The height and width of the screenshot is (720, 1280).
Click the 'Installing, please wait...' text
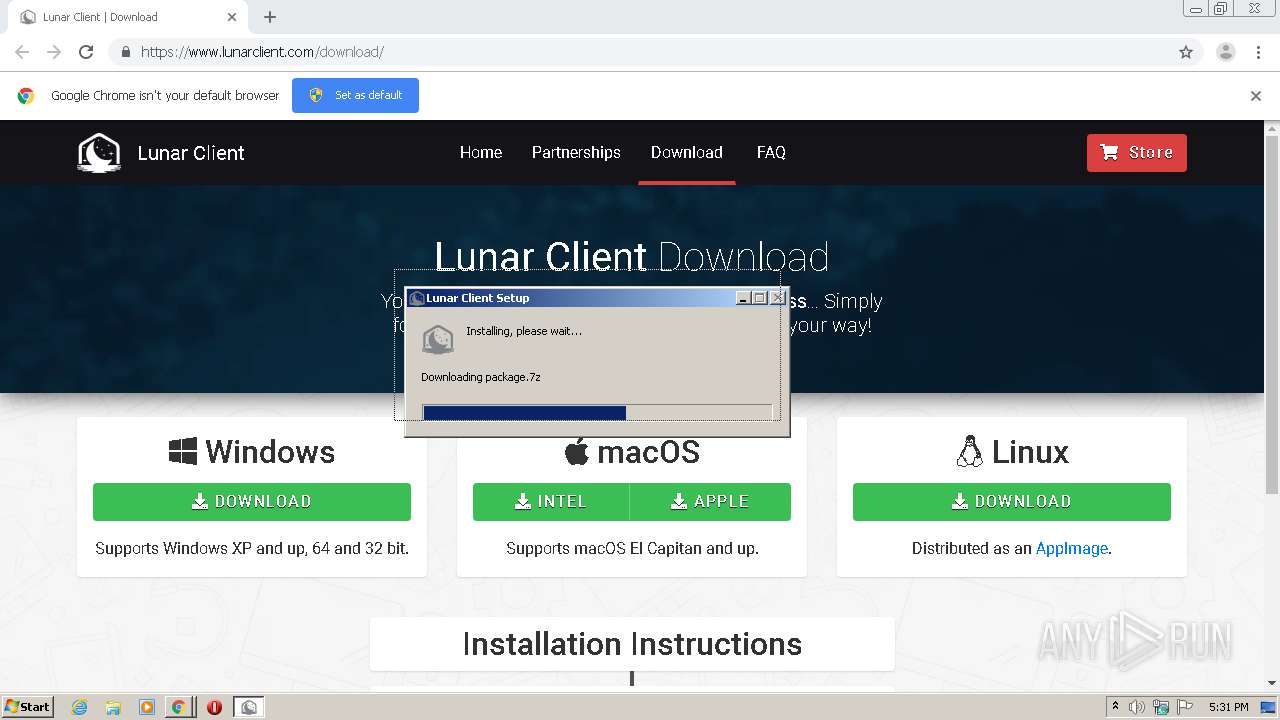[524, 331]
